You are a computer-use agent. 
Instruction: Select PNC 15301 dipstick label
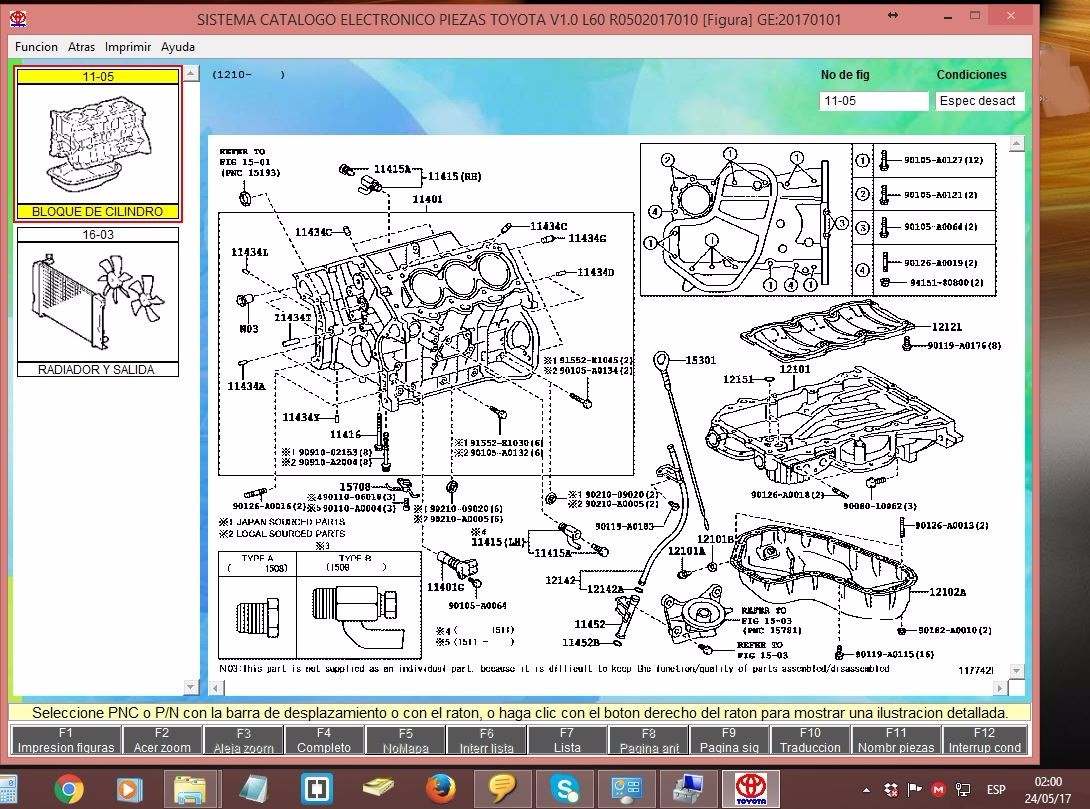(701, 360)
